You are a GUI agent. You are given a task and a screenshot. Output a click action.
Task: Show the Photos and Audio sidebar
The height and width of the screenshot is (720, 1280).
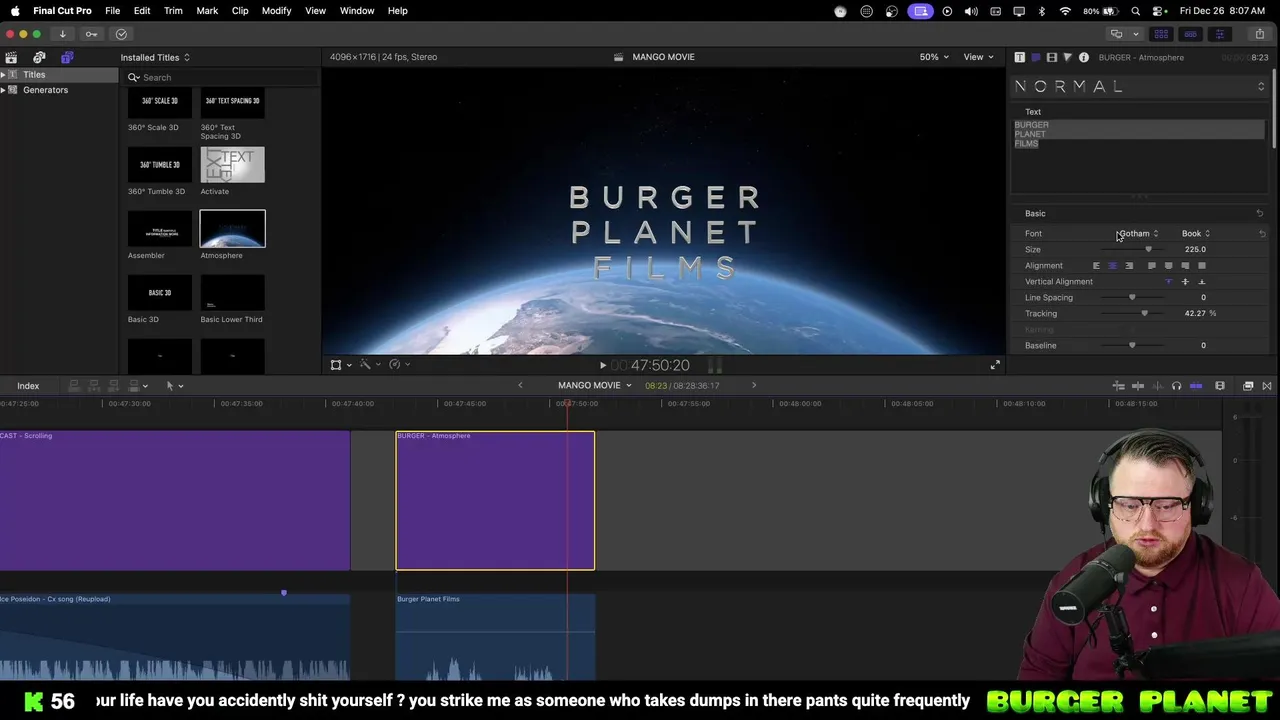[x=39, y=57]
